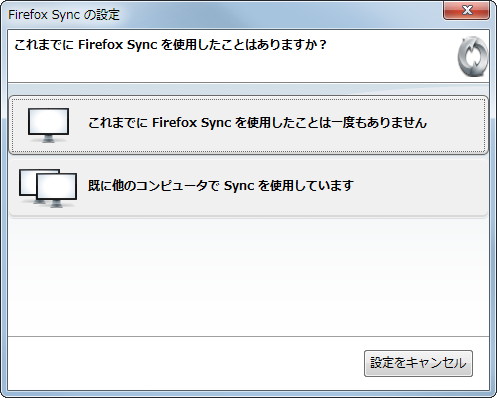Click the 設定をキャンセル button
The image size is (497, 398).
click(418, 363)
